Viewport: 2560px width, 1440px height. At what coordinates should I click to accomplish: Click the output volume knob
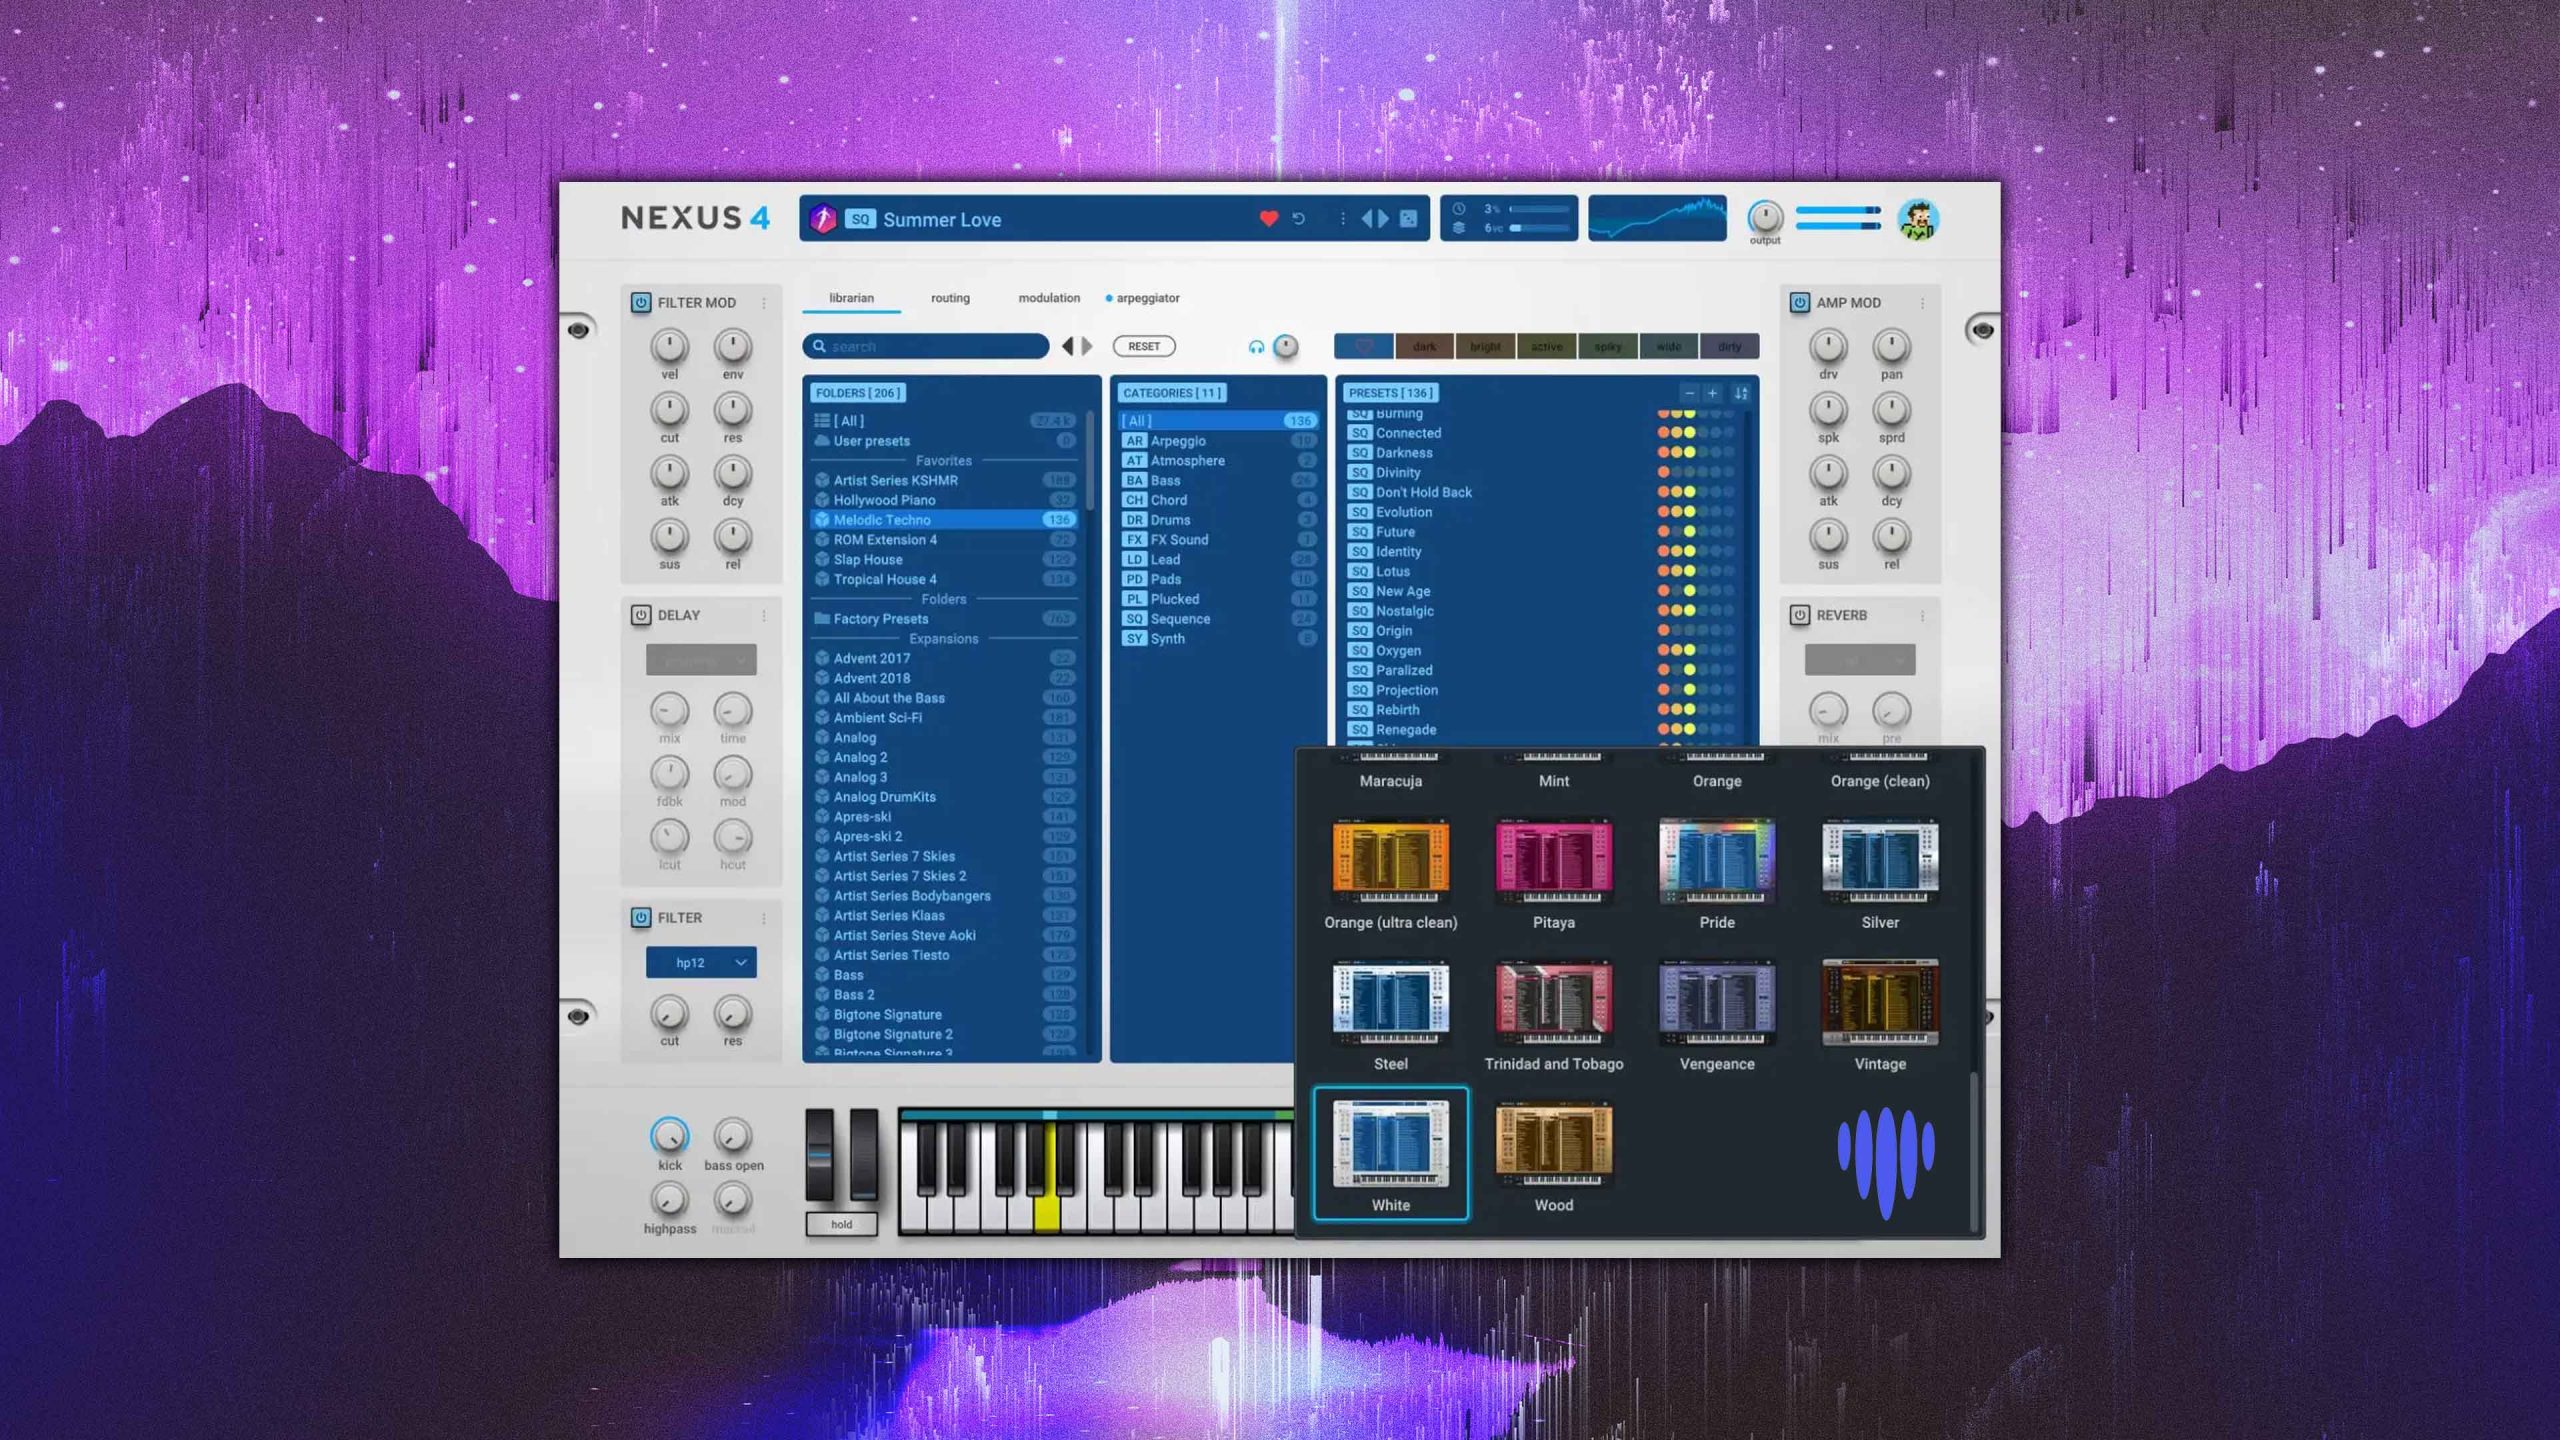pos(1764,217)
